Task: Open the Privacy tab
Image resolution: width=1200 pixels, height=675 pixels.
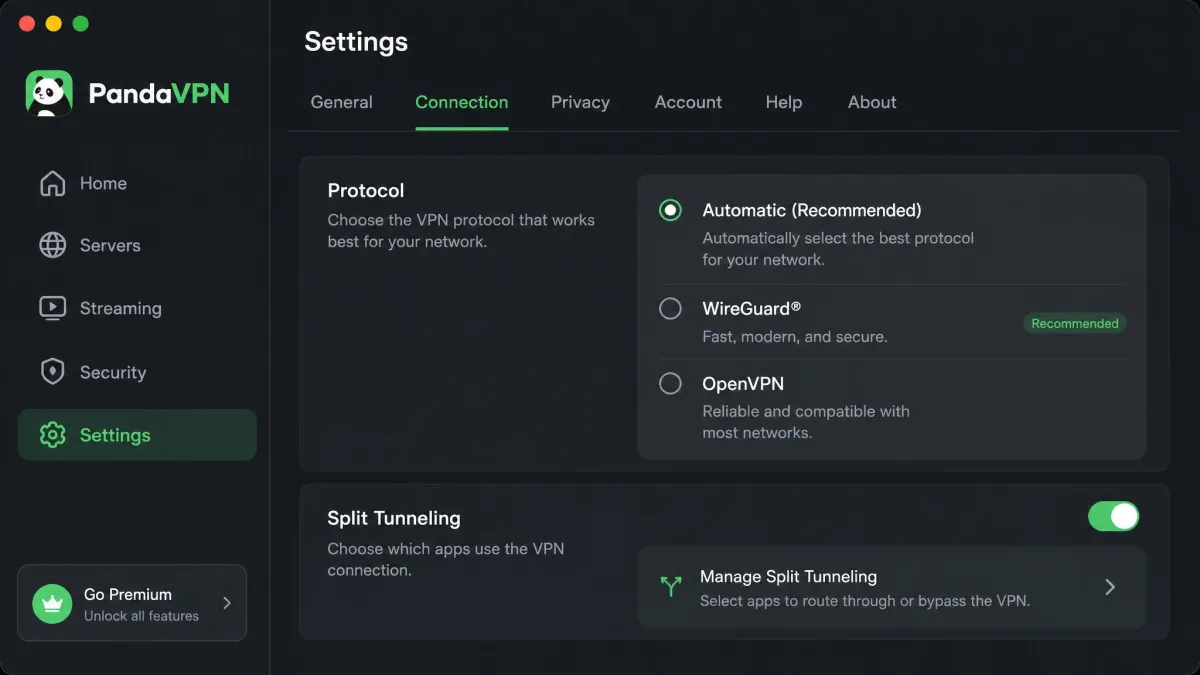Action: pos(580,102)
